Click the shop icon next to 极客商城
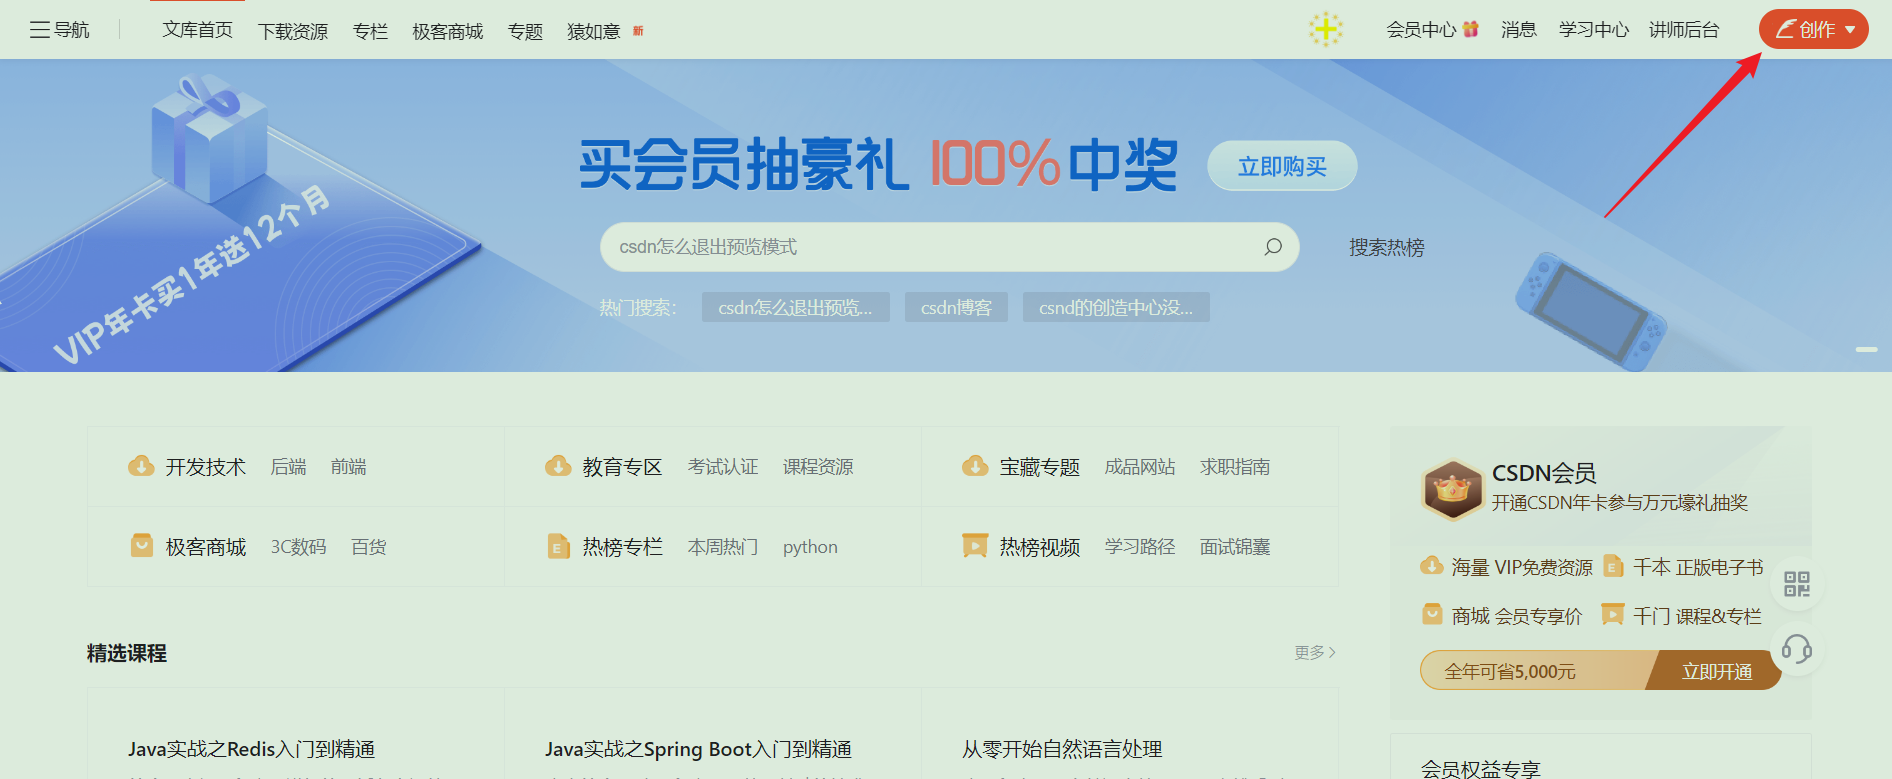The width and height of the screenshot is (1892, 779). pos(142,545)
